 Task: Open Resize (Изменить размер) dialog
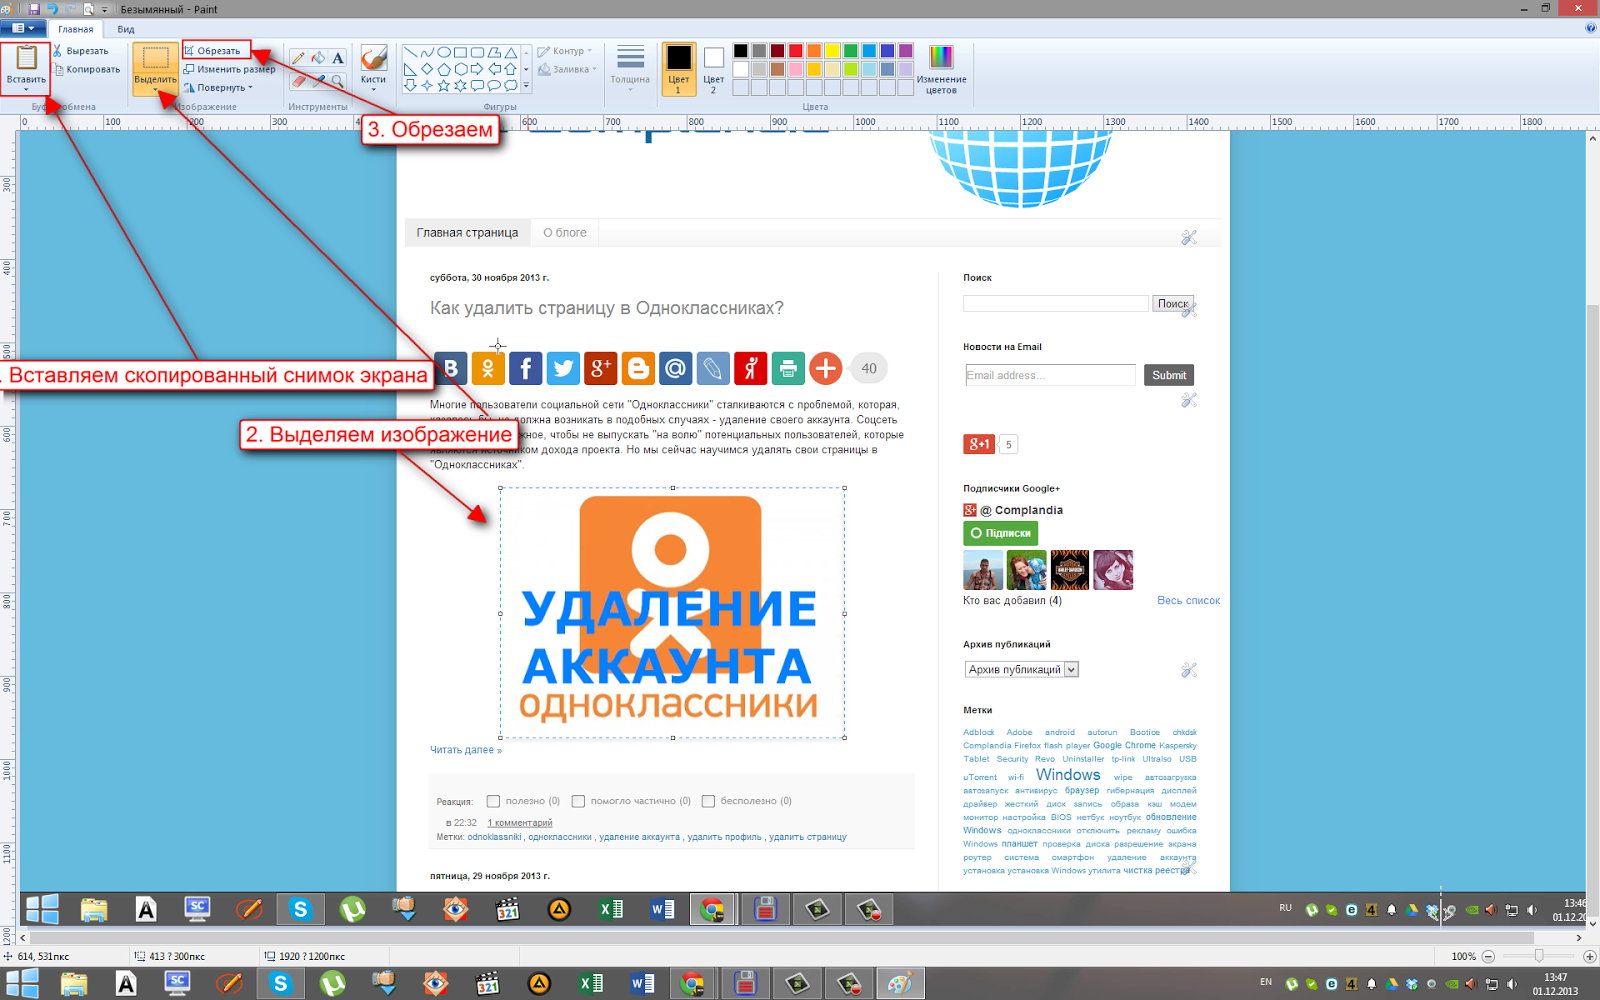pyautogui.click(x=229, y=69)
